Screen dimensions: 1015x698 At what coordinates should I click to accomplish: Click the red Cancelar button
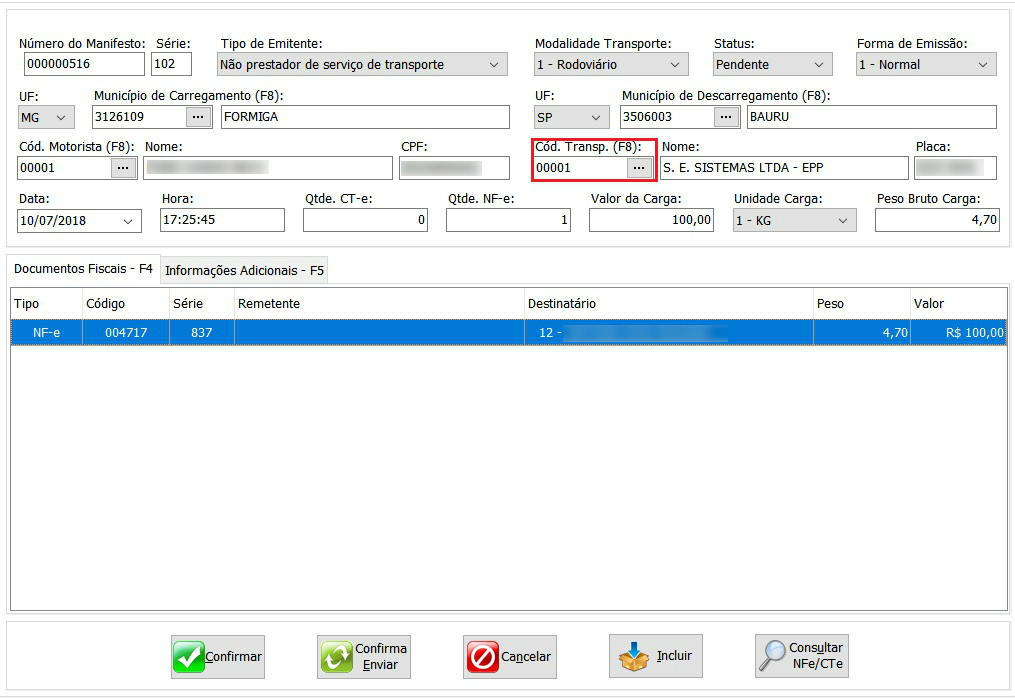[509, 657]
